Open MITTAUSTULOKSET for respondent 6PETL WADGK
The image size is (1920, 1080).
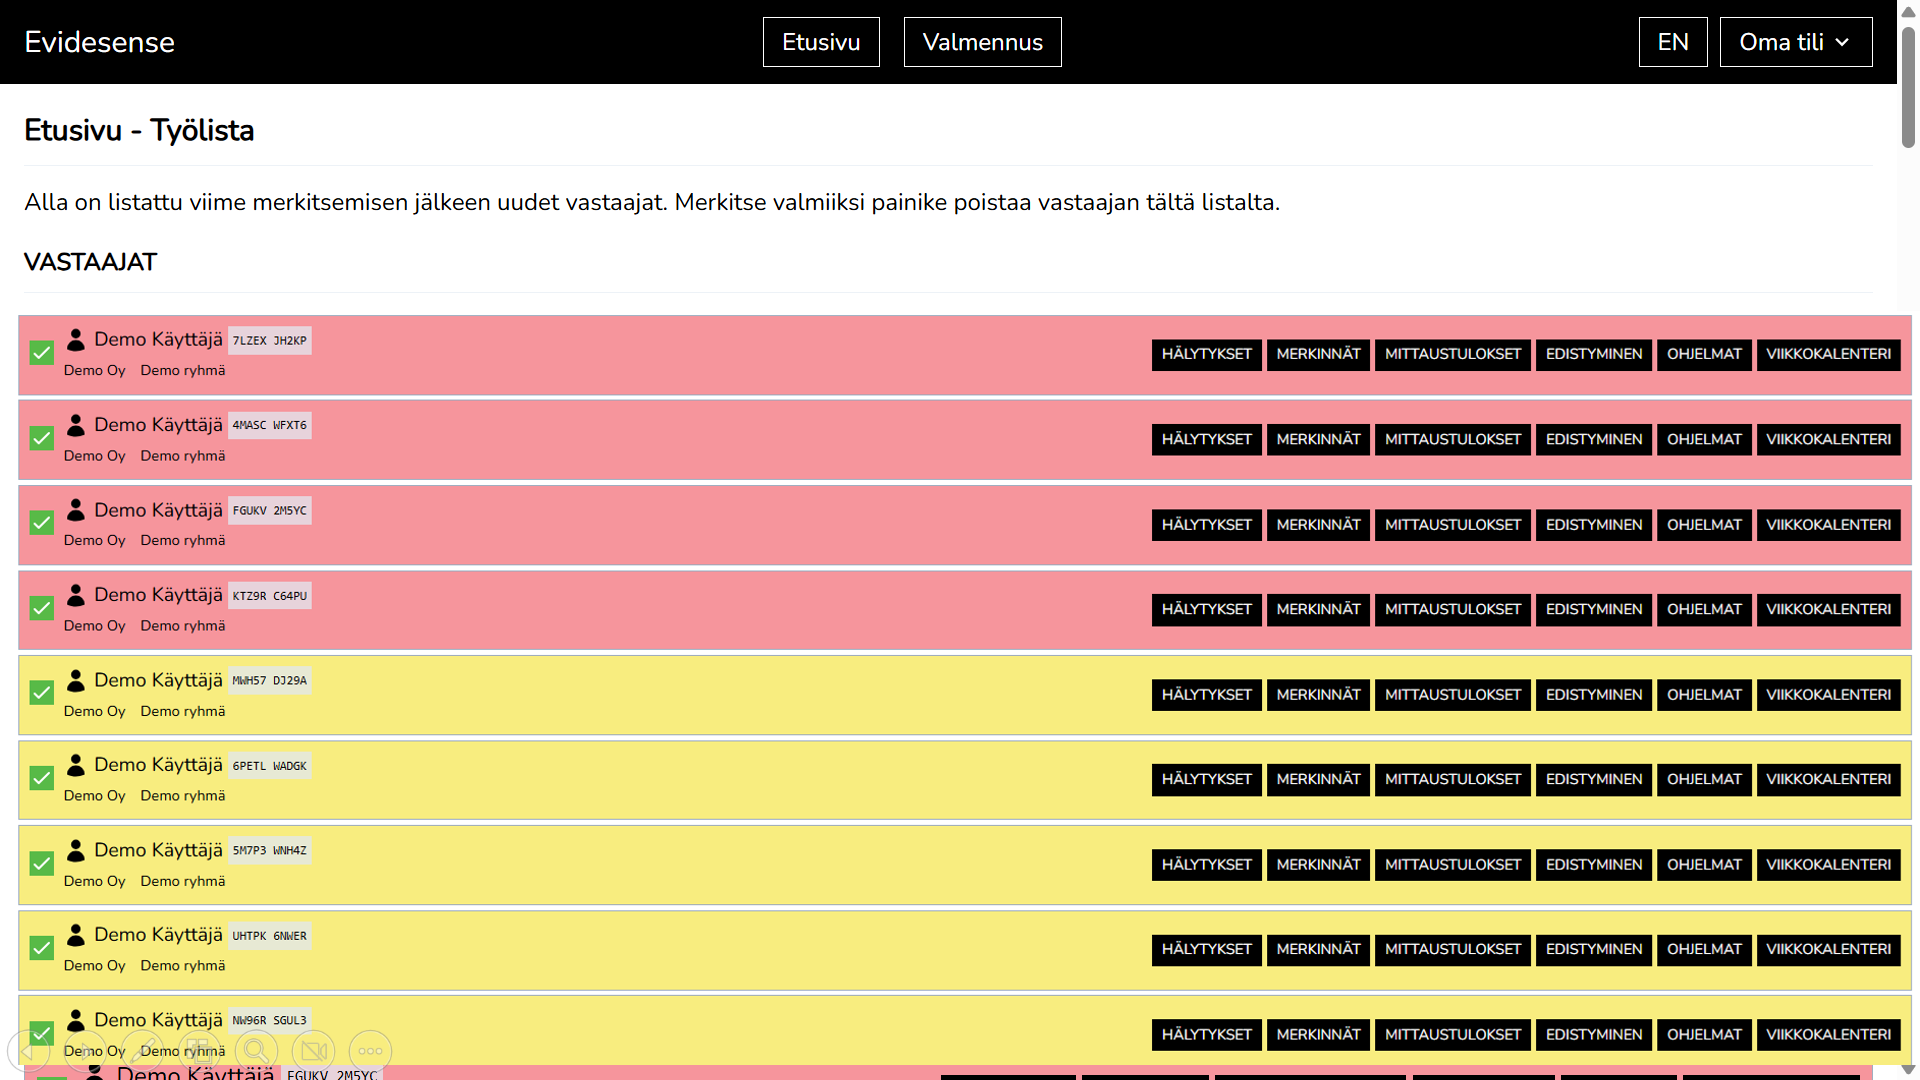(1452, 780)
